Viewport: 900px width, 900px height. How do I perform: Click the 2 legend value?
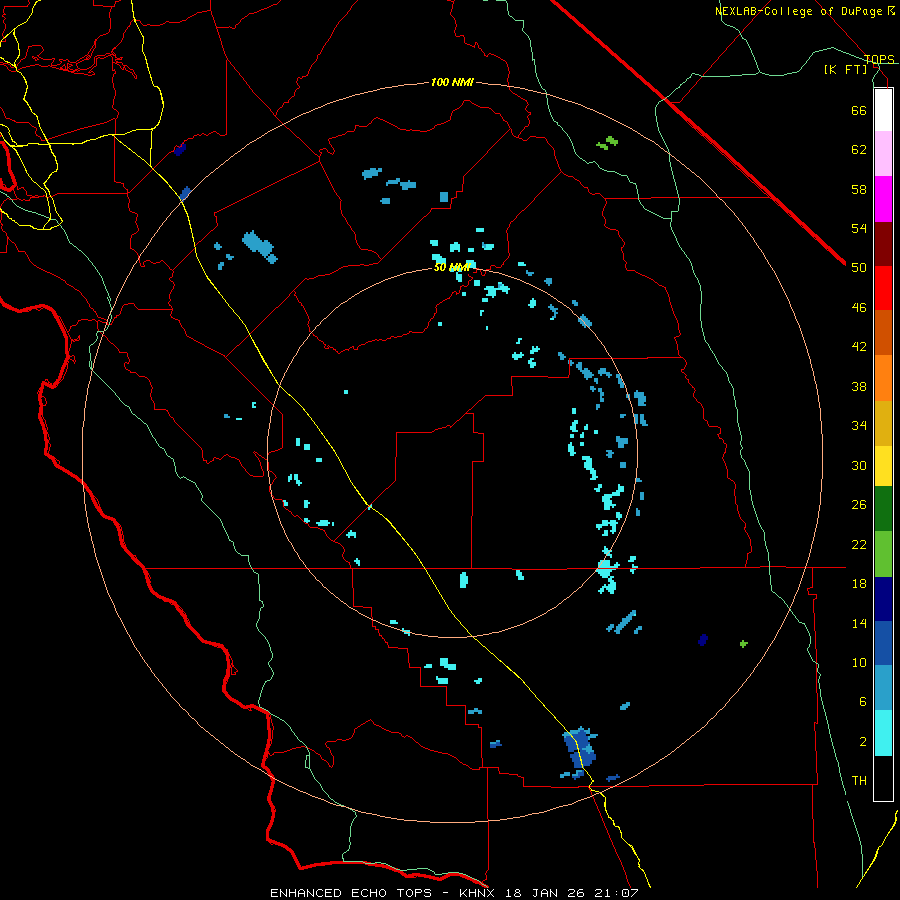[862, 742]
